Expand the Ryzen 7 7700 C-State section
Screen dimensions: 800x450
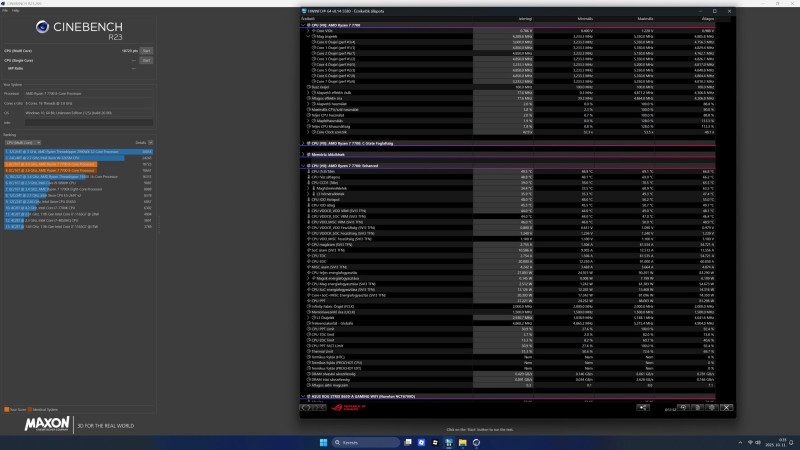(303, 143)
